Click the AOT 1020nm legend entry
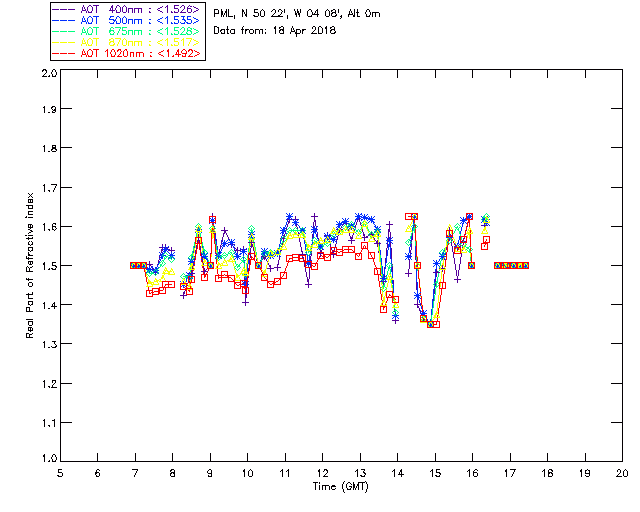Screen dimensions: 640x512 (x=127, y=53)
